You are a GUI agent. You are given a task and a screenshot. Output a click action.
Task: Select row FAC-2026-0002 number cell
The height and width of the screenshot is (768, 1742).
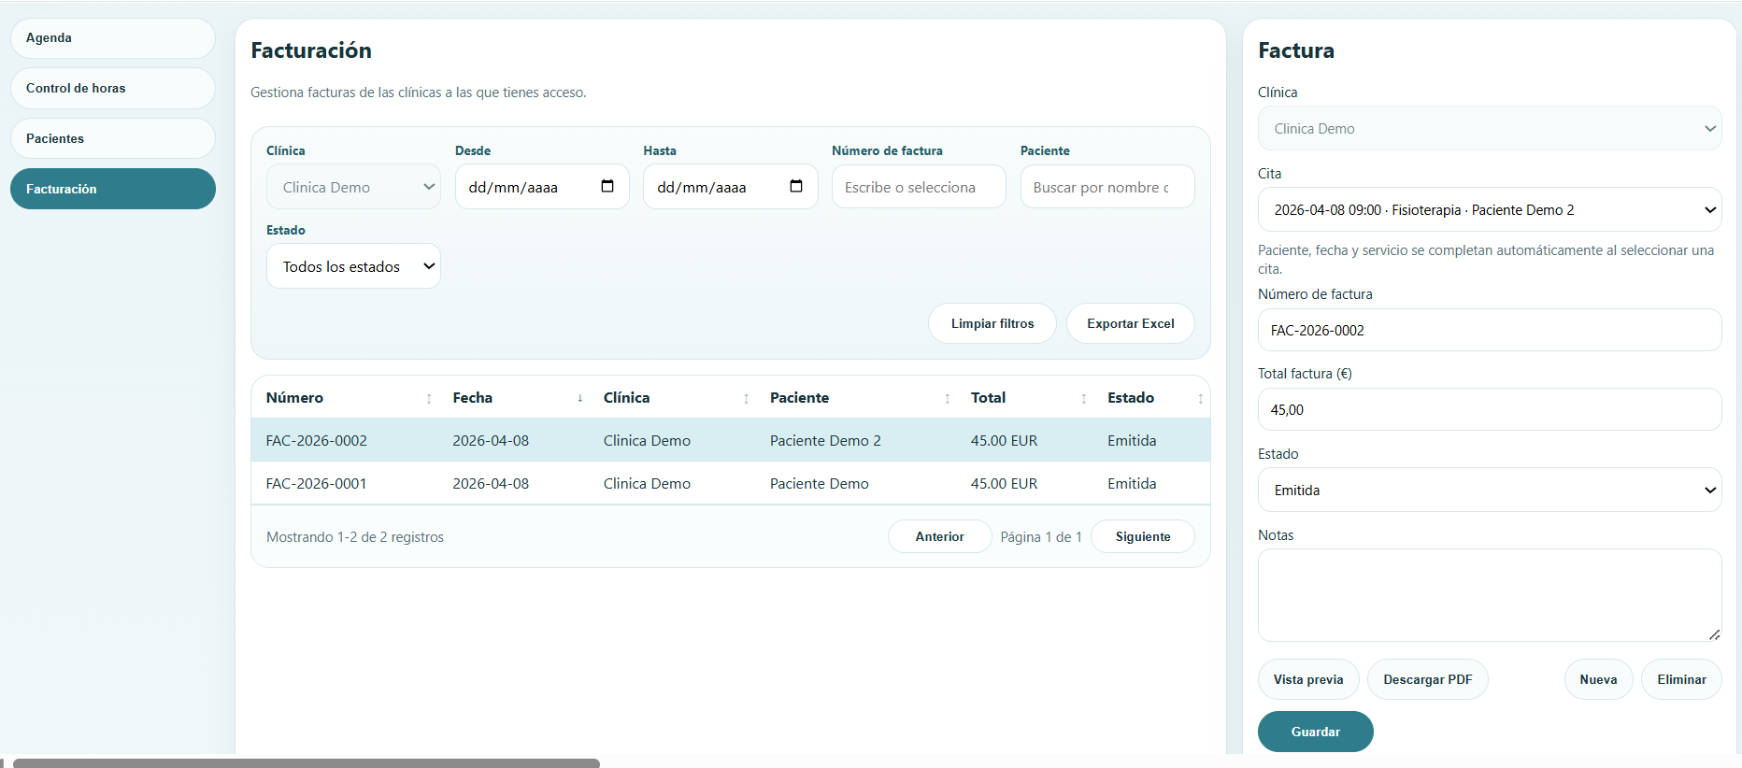pyautogui.click(x=316, y=440)
